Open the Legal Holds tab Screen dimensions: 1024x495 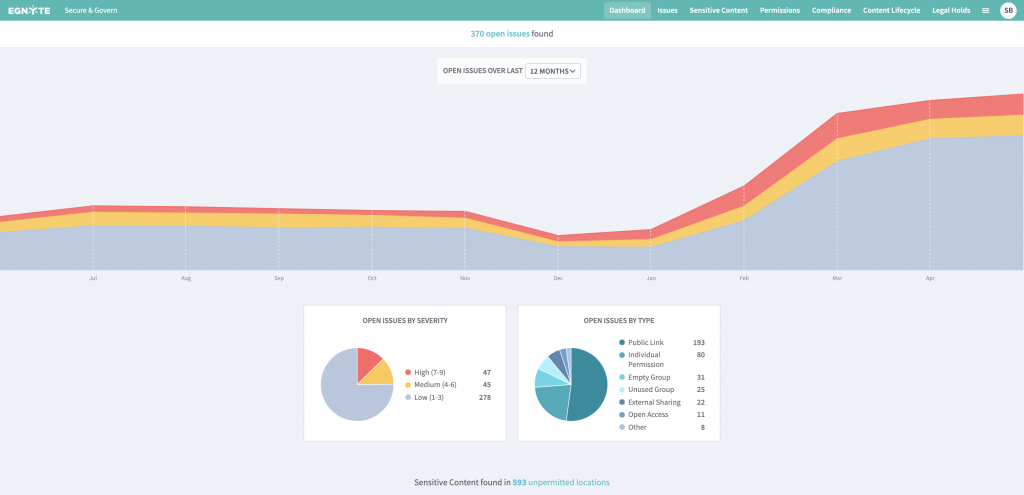point(951,10)
